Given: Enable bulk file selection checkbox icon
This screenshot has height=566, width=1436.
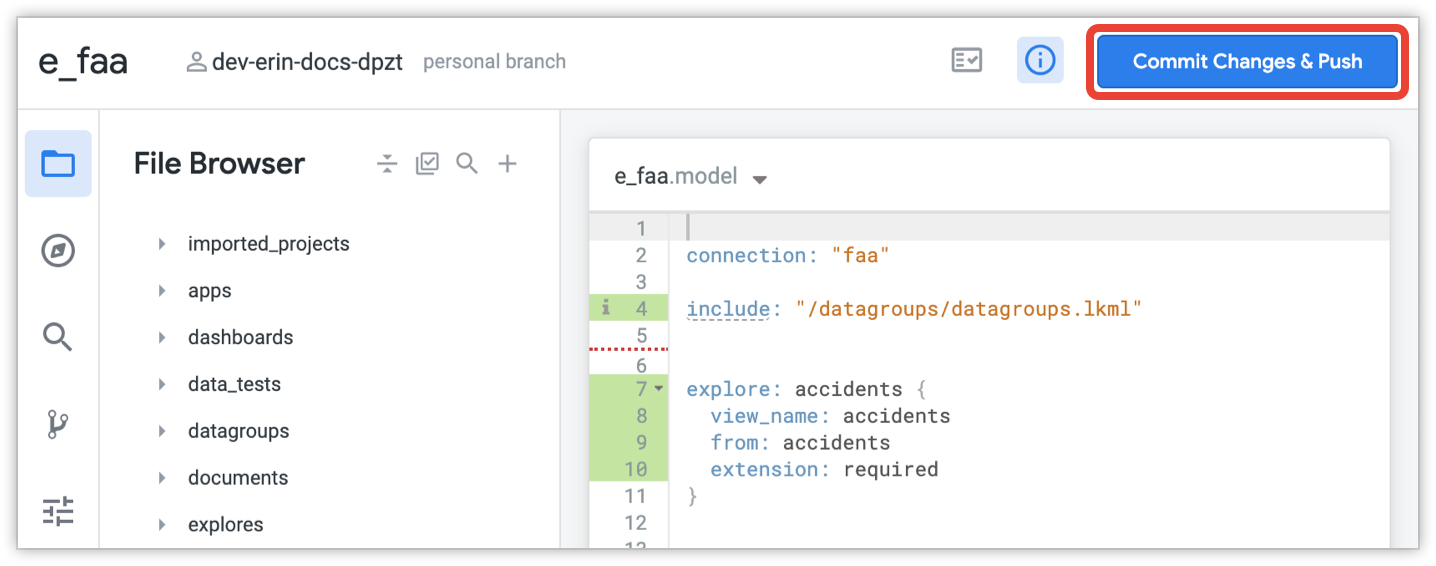Looking at the screenshot, I should point(427,164).
